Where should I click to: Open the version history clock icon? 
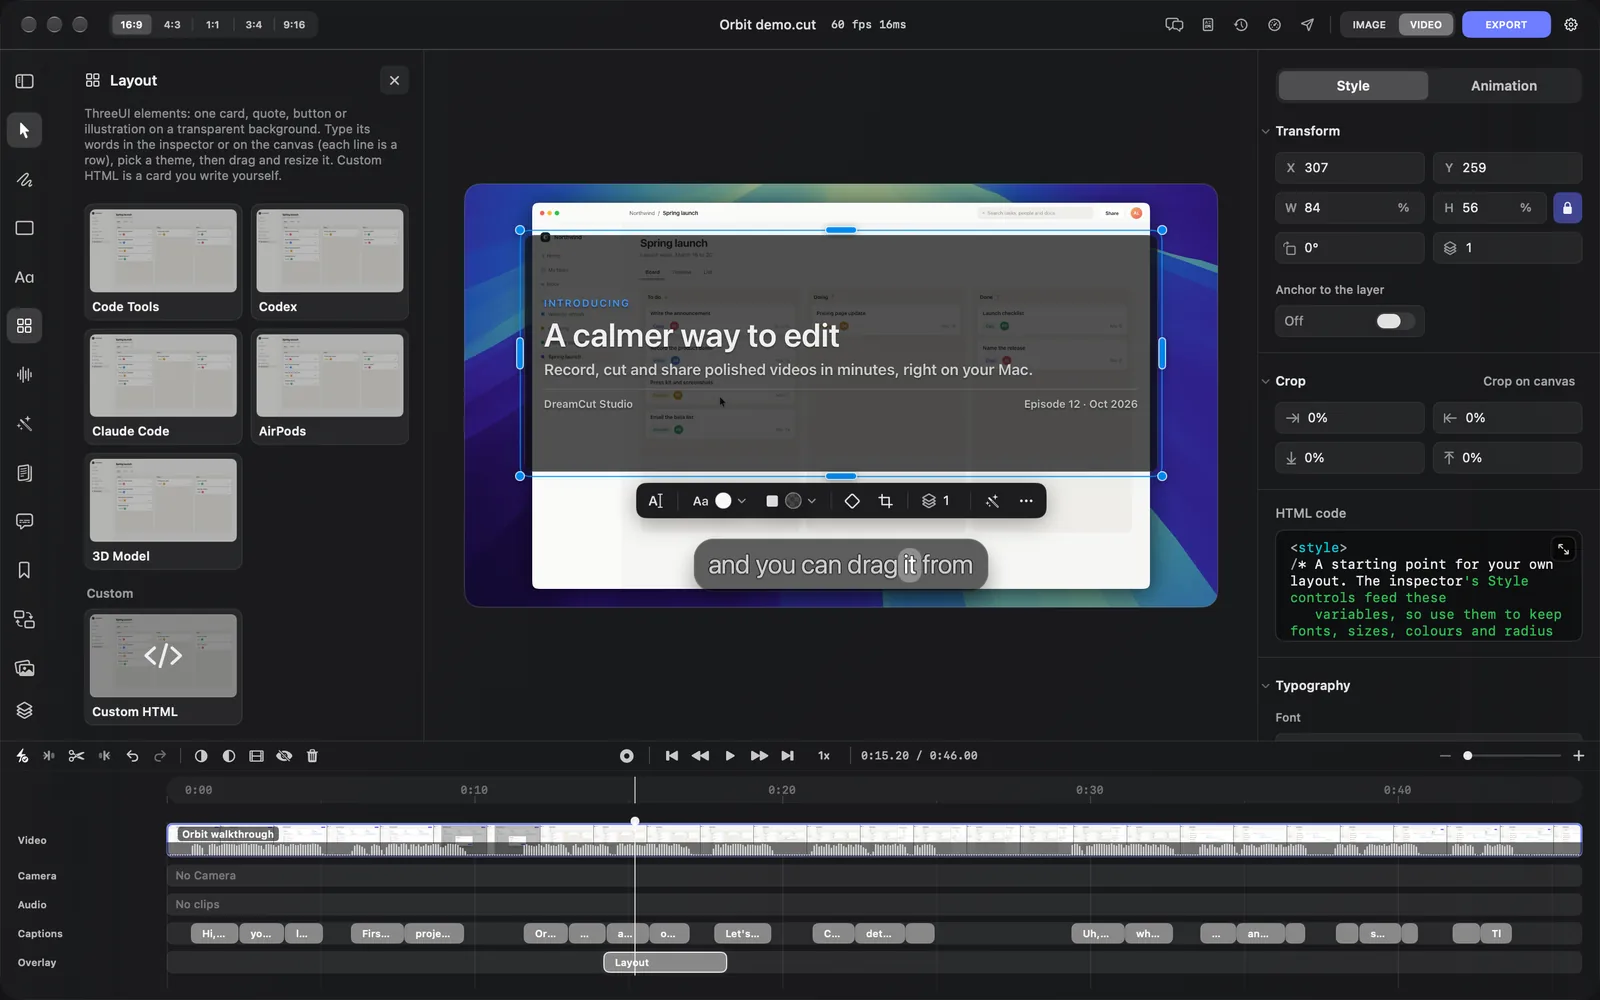[1241, 25]
